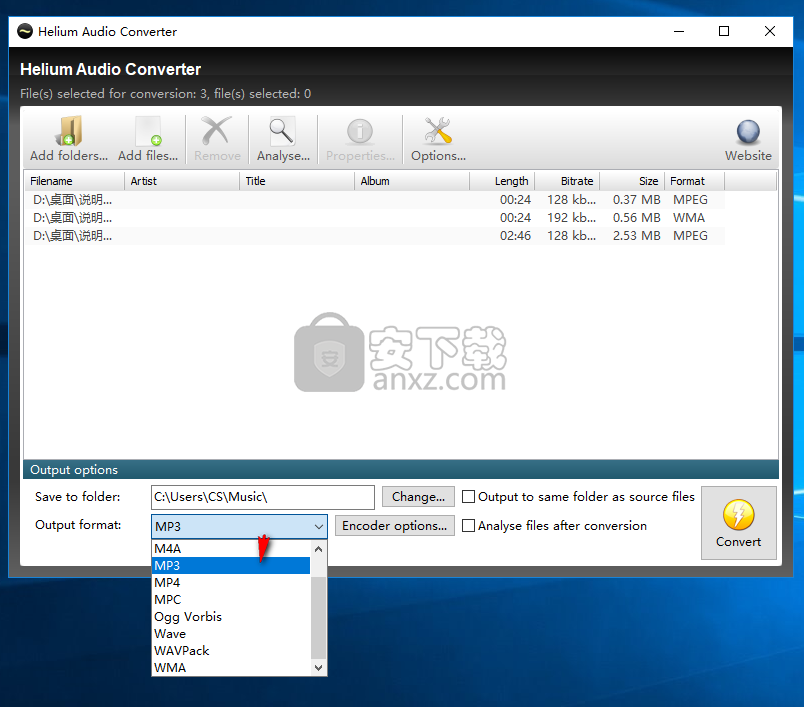Click the 2.53 MB size cell
The width and height of the screenshot is (804, 707).
click(x=636, y=236)
